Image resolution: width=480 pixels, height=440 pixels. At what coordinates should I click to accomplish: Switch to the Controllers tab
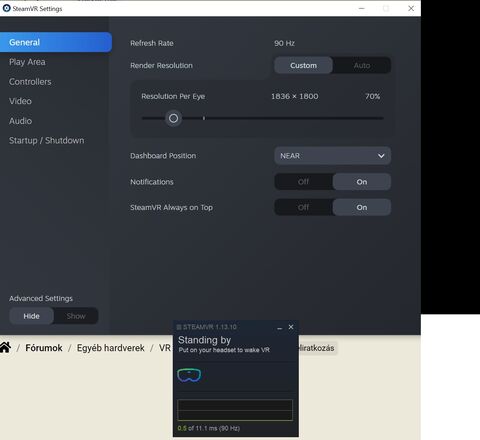coord(30,82)
